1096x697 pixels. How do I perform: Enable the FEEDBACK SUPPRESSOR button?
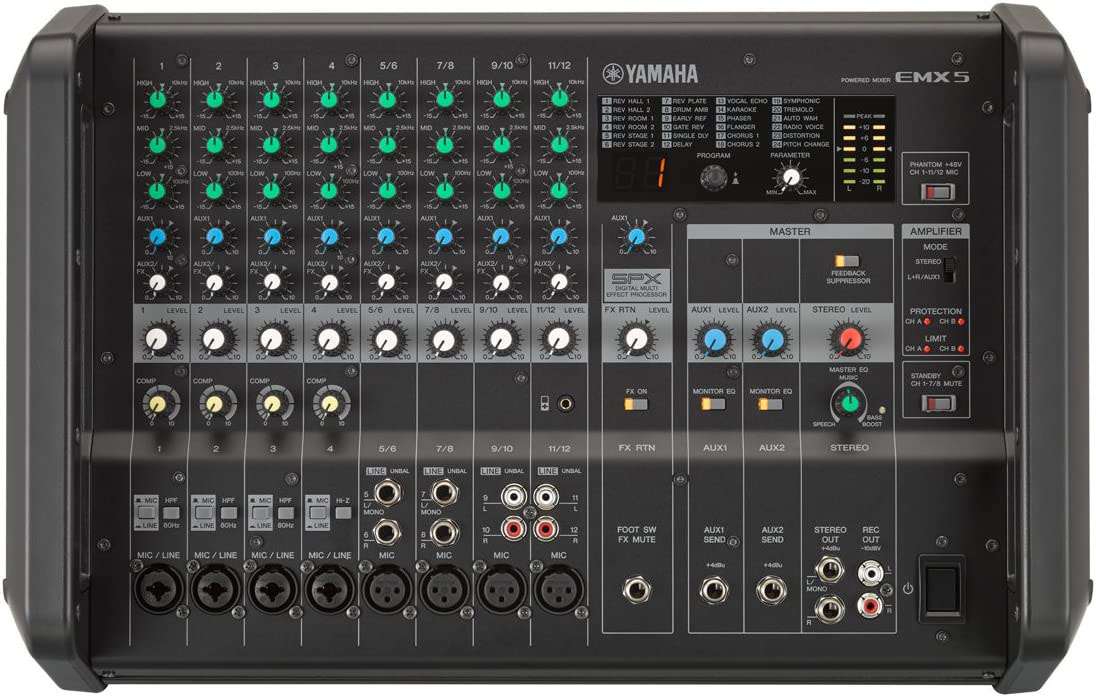pos(847,261)
